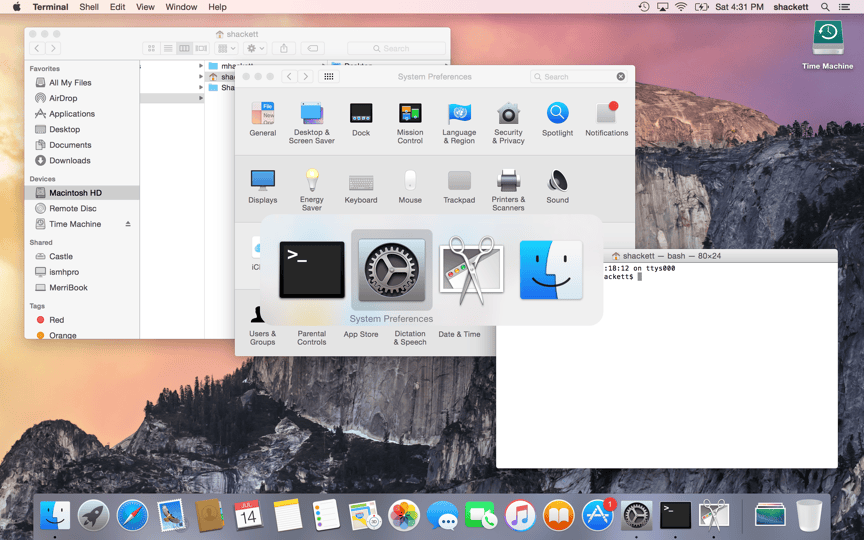This screenshot has height=540, width=864.
Task: Open the Dock preferences pane
Action: [361, 120]
